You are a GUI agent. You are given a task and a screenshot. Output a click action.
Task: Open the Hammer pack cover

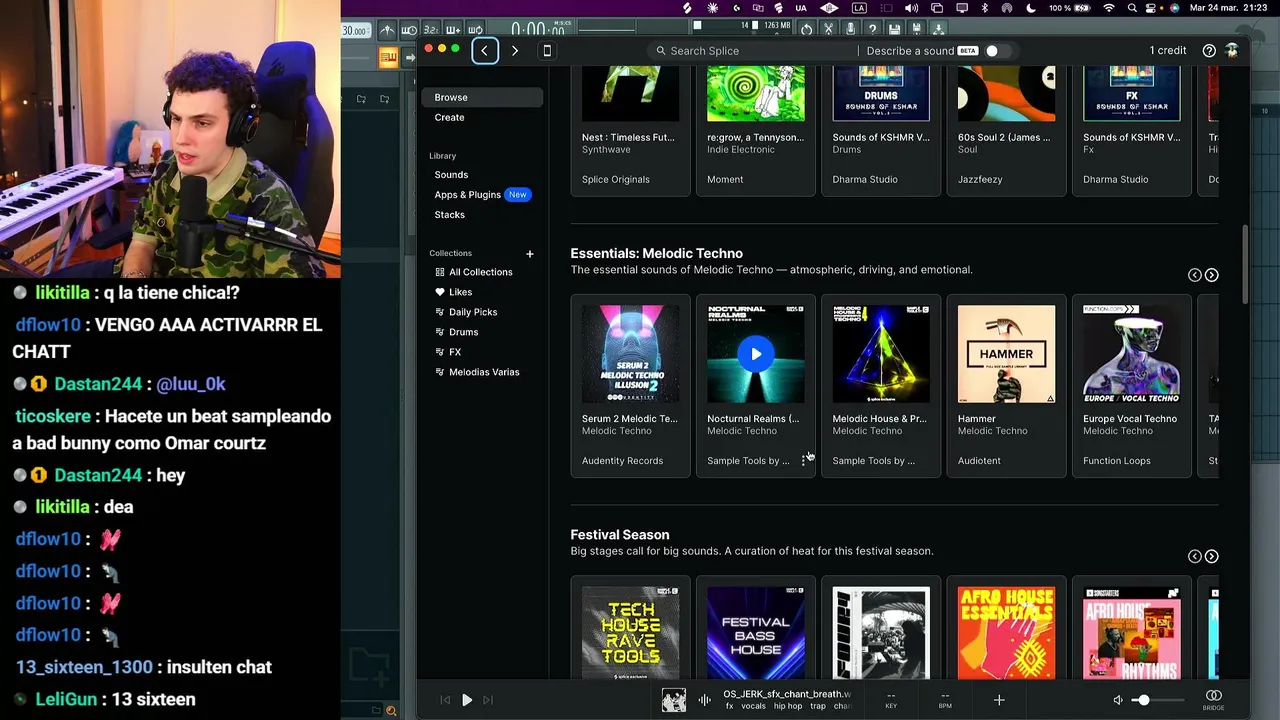click(x=1006, y=354)
